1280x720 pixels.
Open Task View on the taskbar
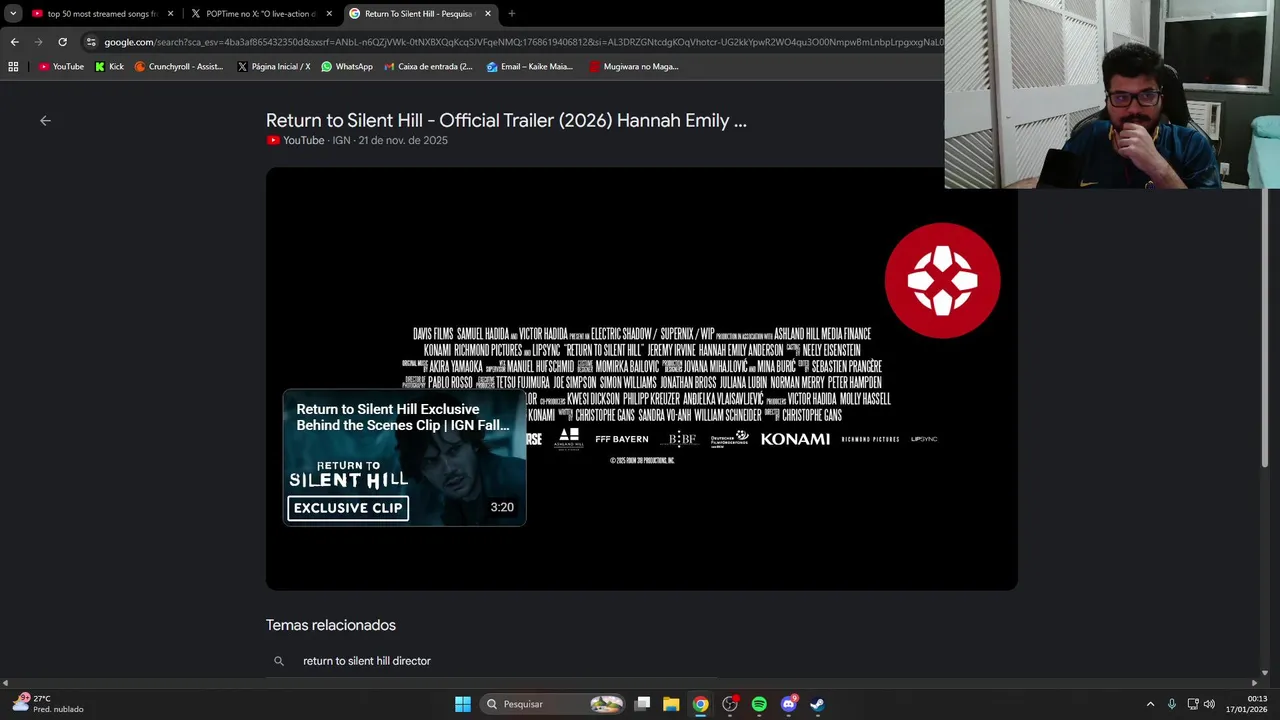(643, 704)
